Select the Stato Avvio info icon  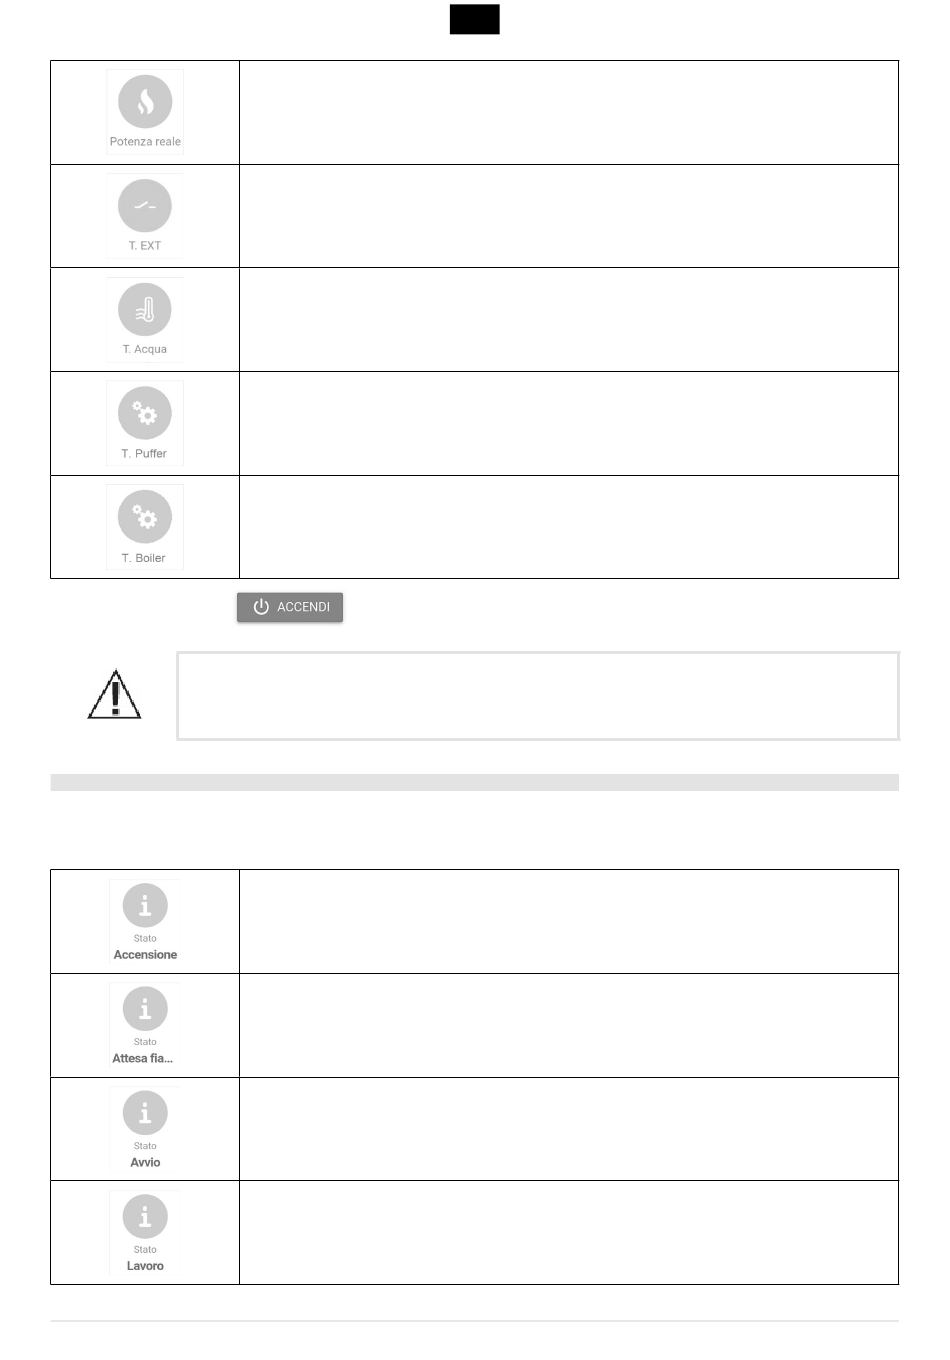145,1113
